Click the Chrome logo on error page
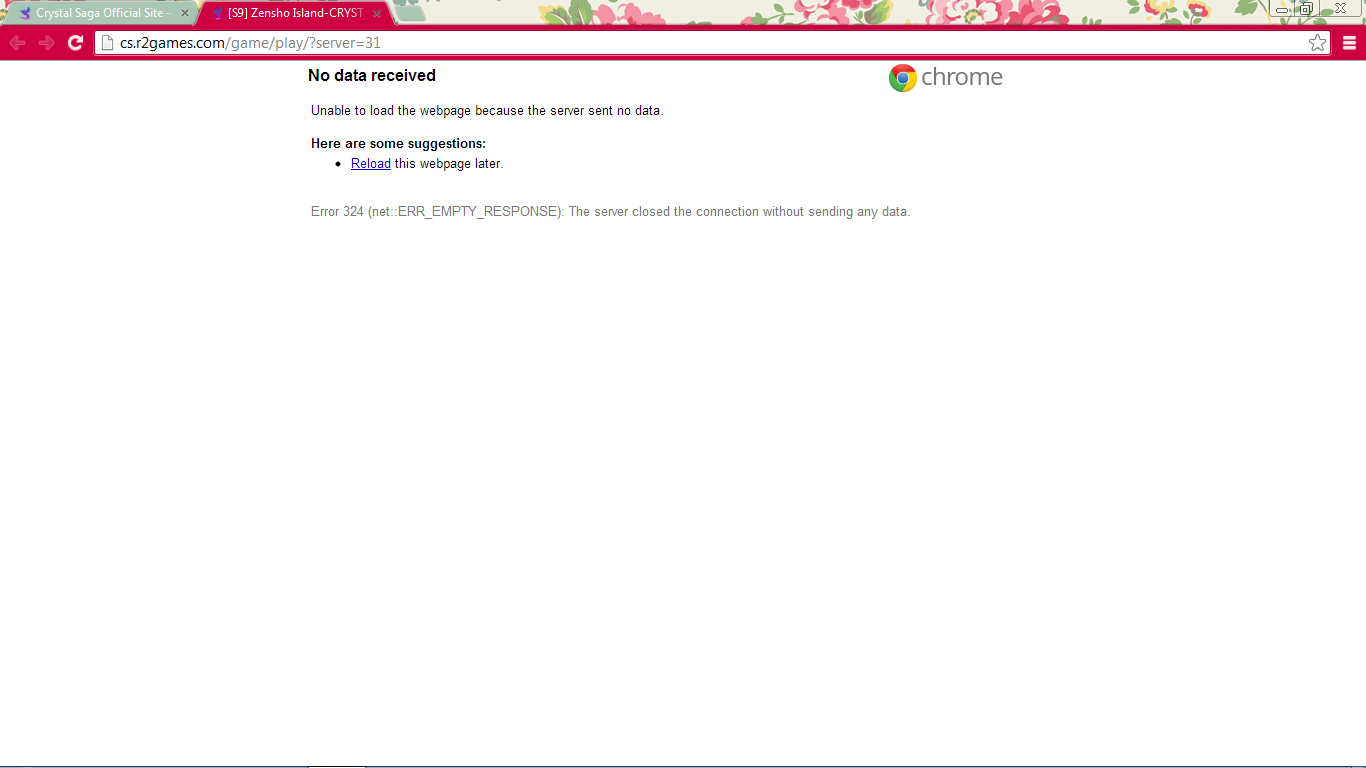 902,78
